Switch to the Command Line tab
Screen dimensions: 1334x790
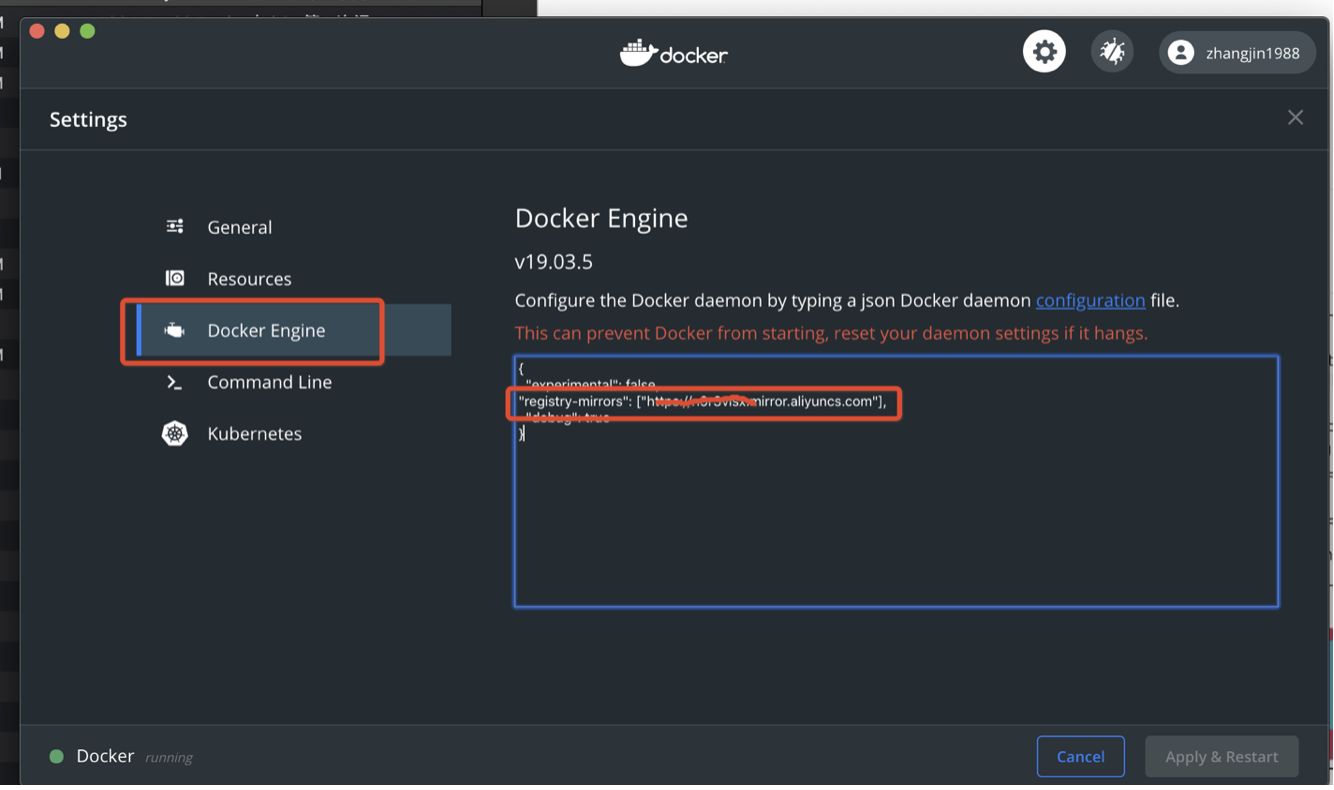(x=294, y=382)
